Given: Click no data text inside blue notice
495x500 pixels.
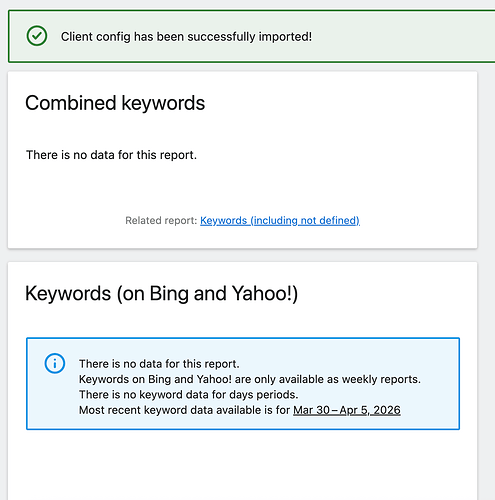Looking at the screenshot, I should (x=159, y=364).
